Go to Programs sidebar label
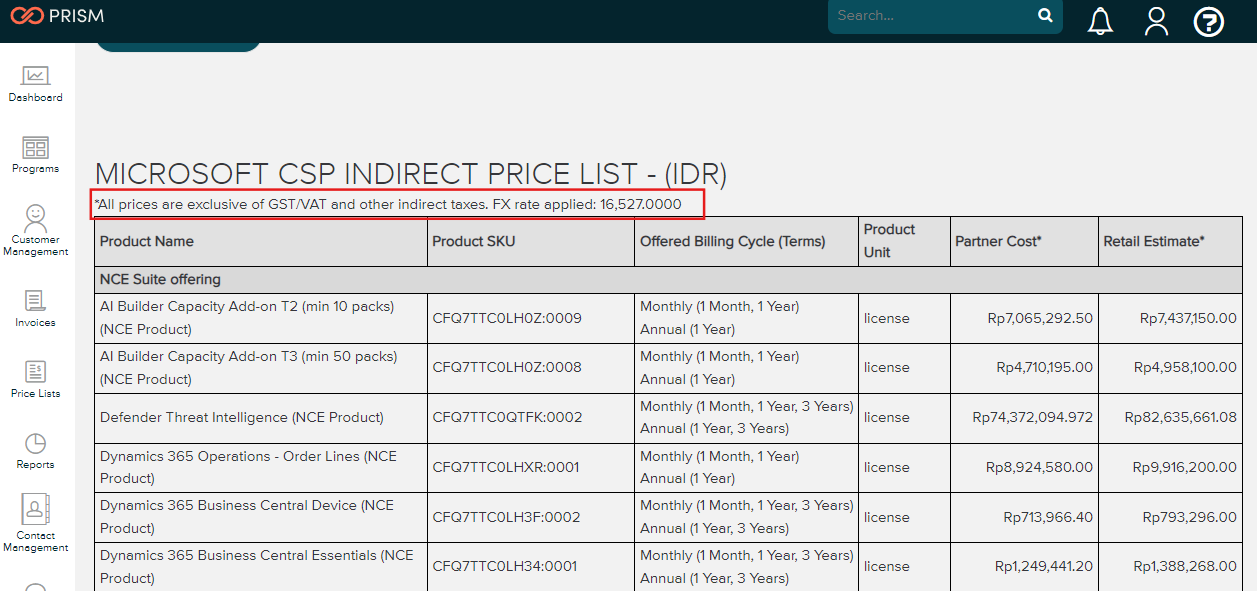Viewport: 1257px width, 591px height. click(36, 169)
